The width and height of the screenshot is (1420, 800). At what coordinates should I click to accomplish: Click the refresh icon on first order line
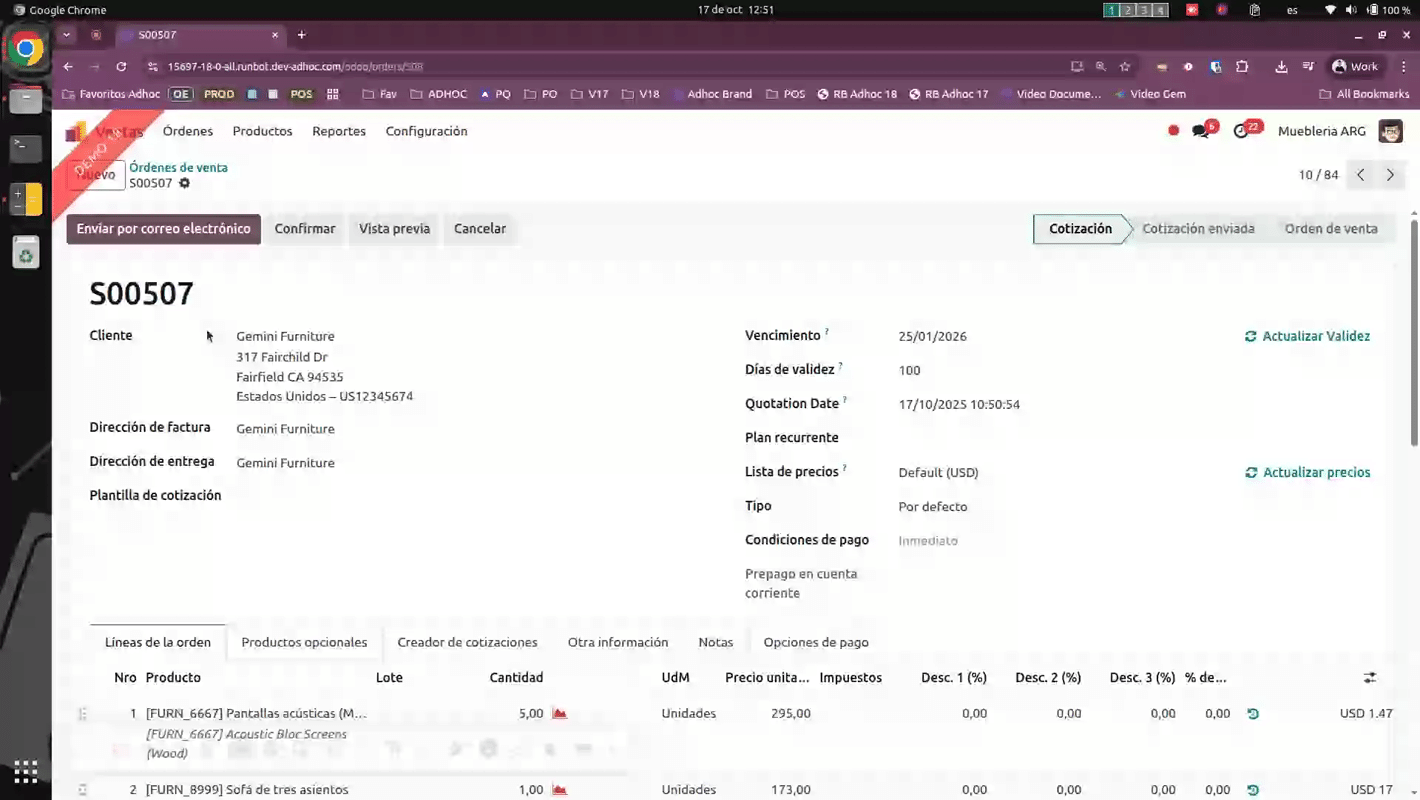point(1253,714)
